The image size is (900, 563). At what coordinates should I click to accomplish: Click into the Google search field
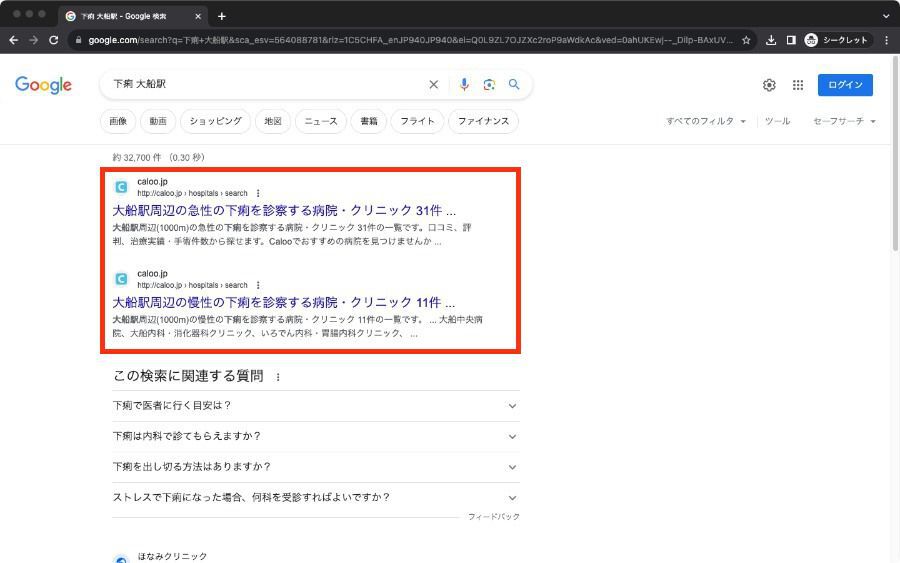click(x=260, y=85)
